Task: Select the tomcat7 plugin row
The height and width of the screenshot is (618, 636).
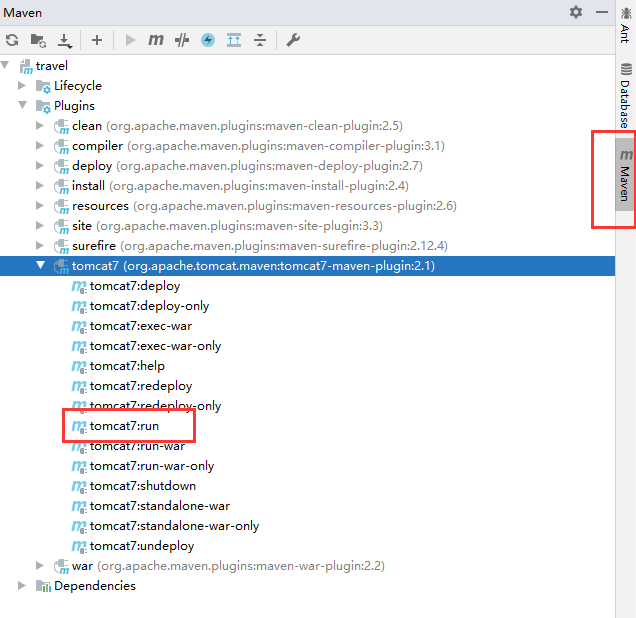Action: tap(307, 266)
